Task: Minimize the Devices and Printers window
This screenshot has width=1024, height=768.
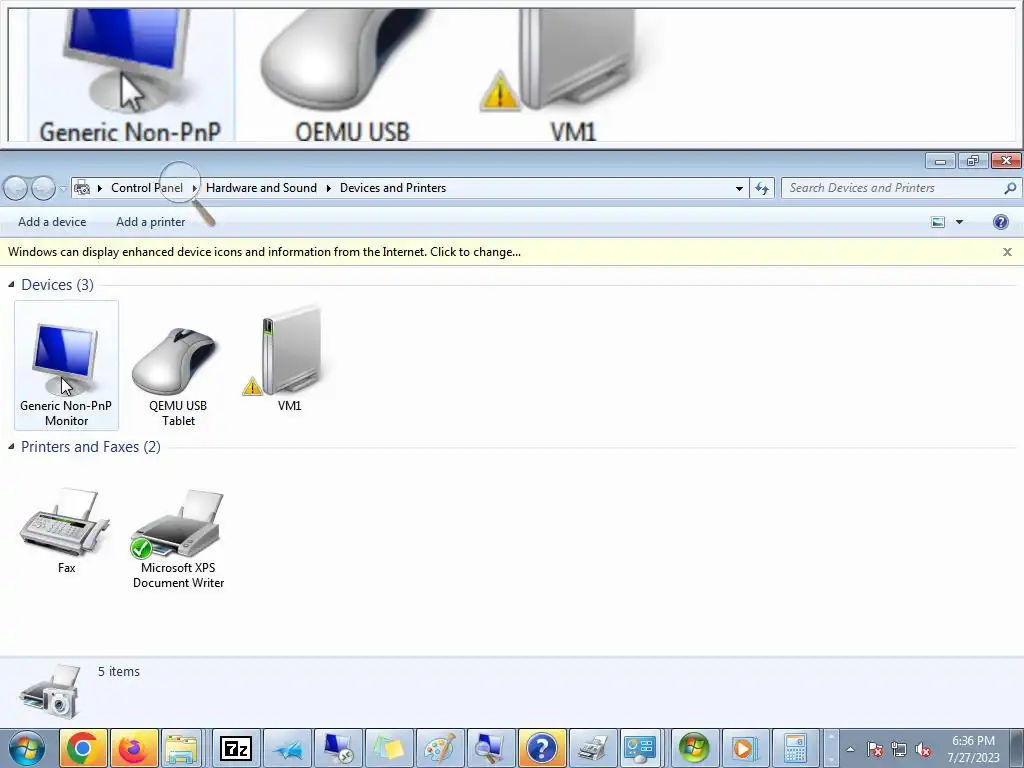Action: point(940,161)
